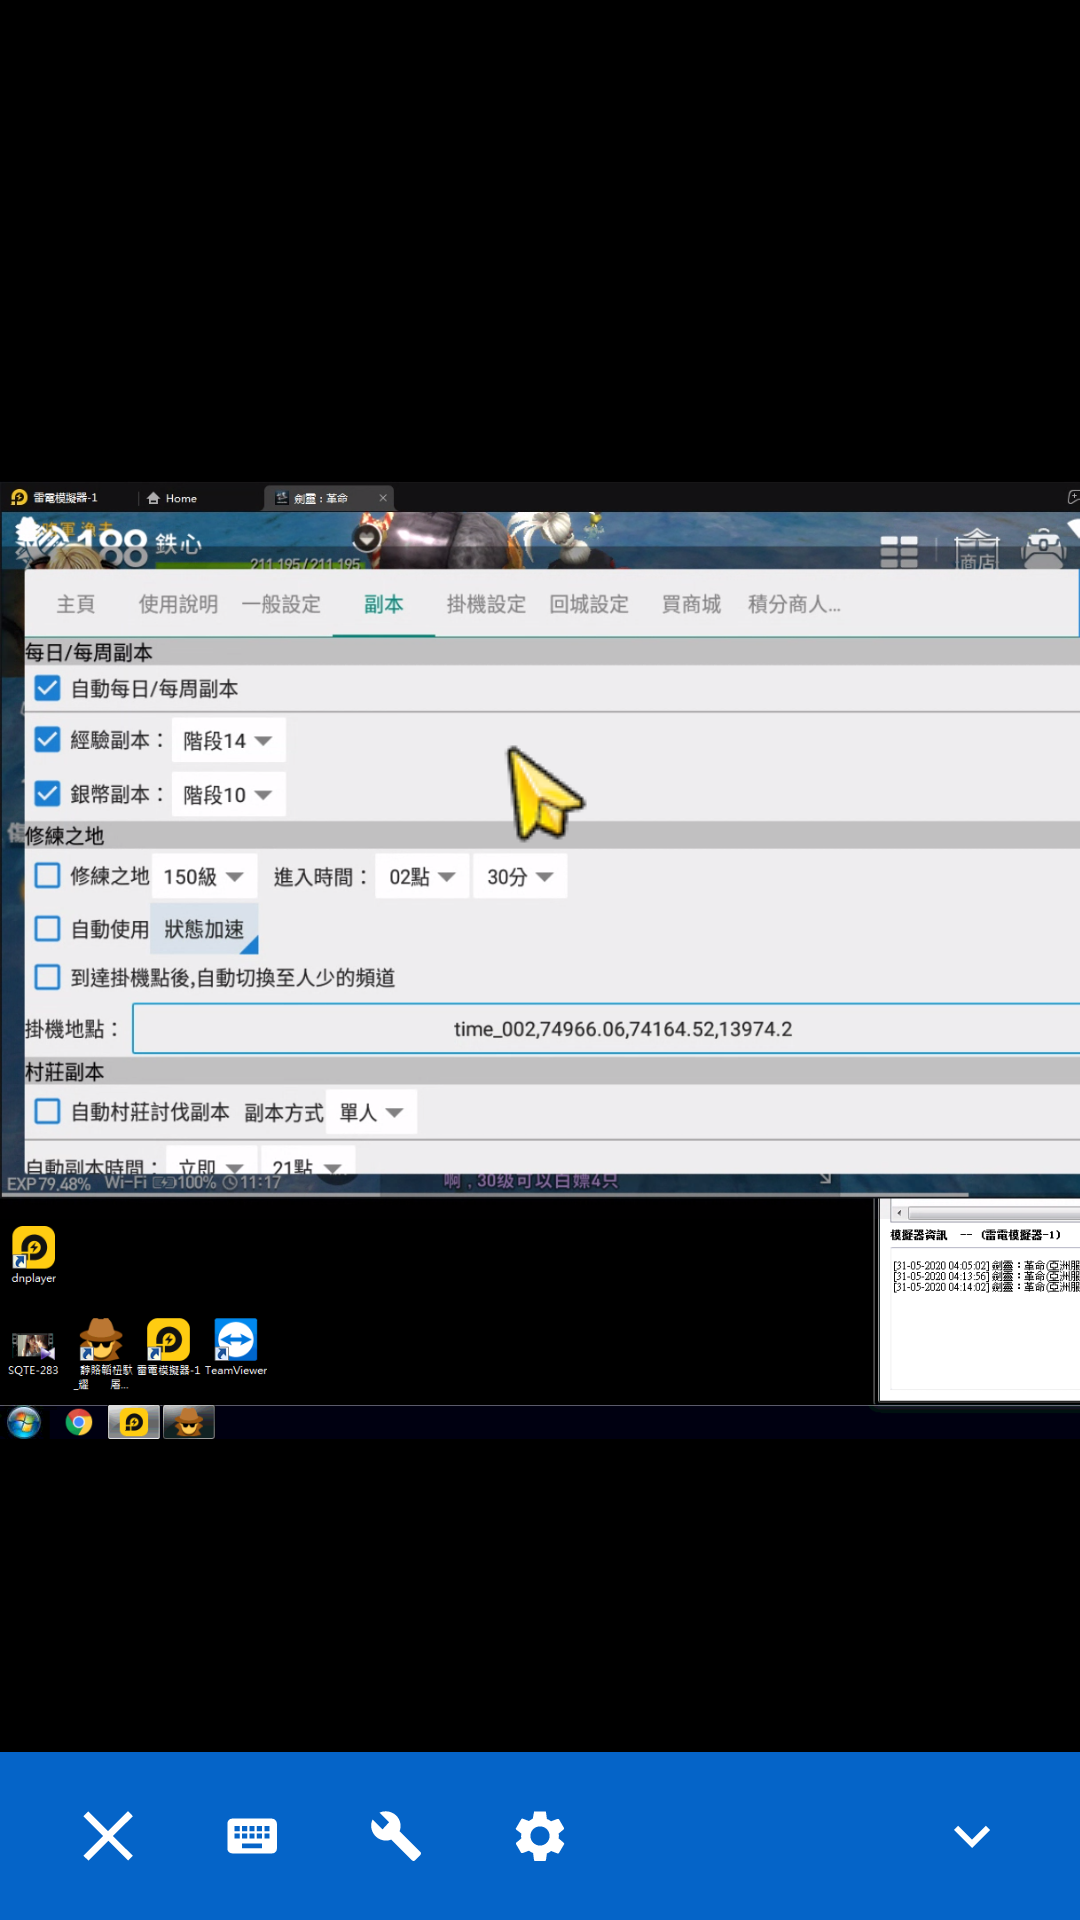Click the 04:13:56 log entry

click(x=986, y=1276)
